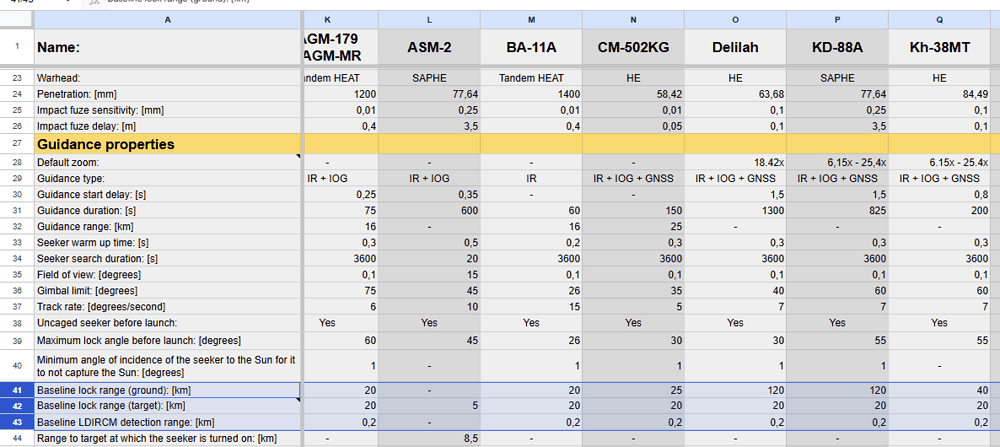
Task: Select row 27 header
Action: 17,144
